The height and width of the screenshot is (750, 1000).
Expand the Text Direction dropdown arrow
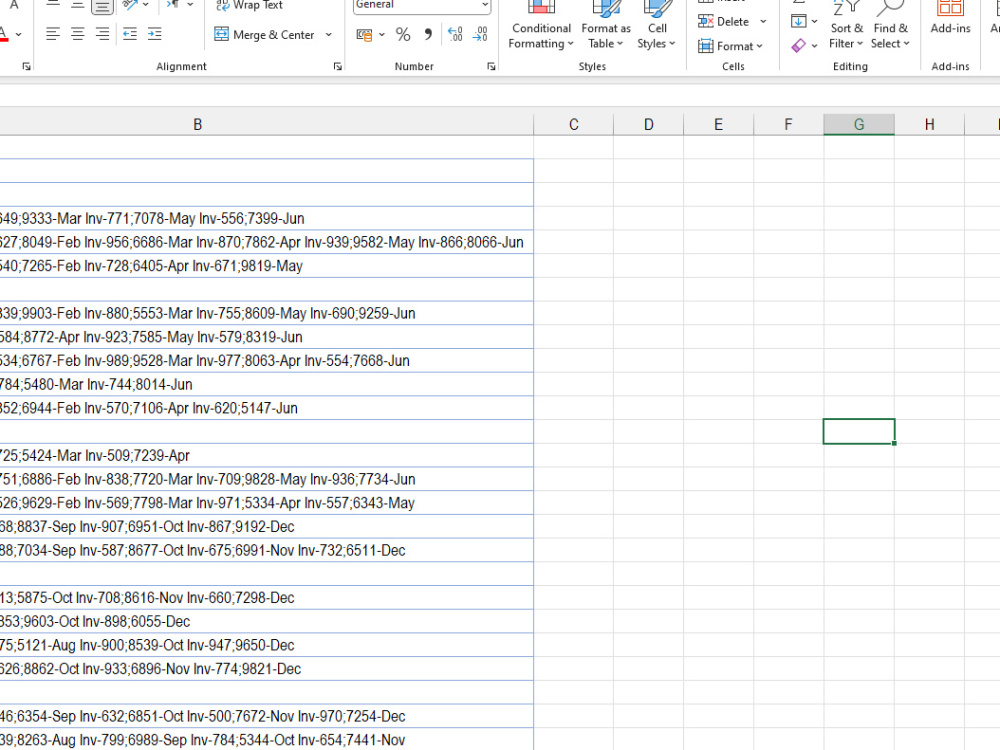tap(190, 5)
